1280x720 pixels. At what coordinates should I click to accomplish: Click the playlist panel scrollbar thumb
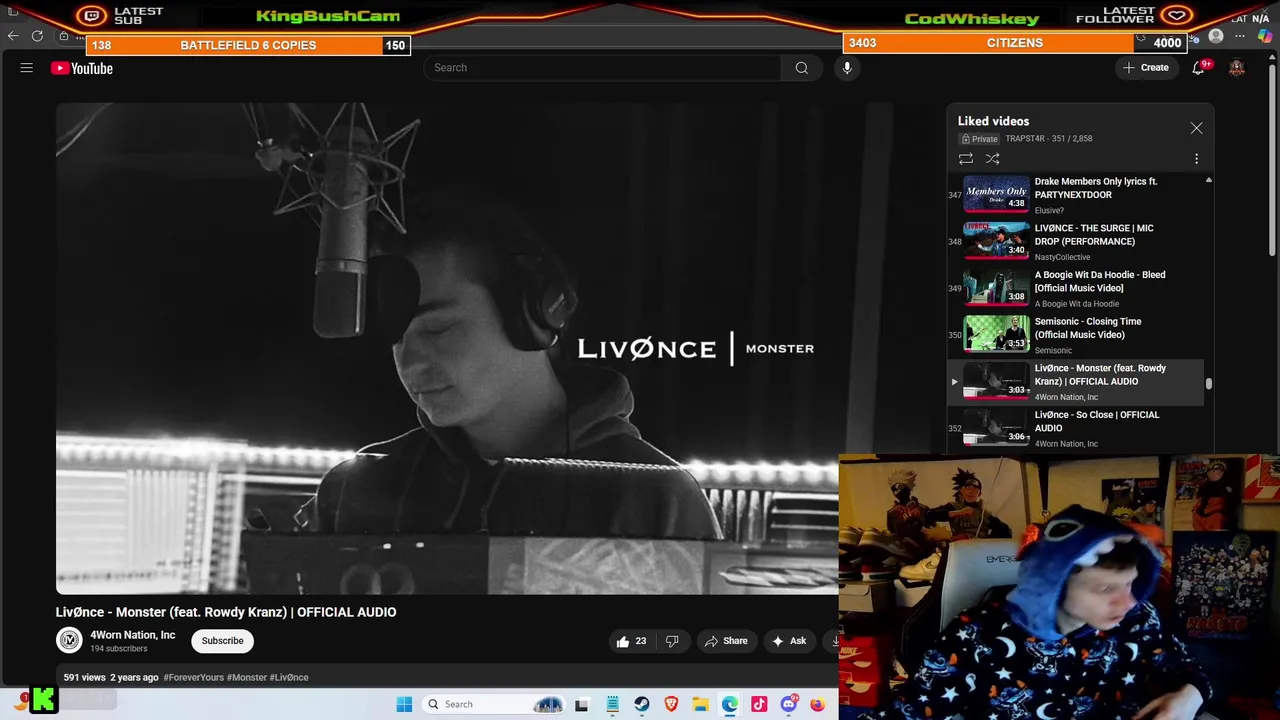click(1208, 383)
